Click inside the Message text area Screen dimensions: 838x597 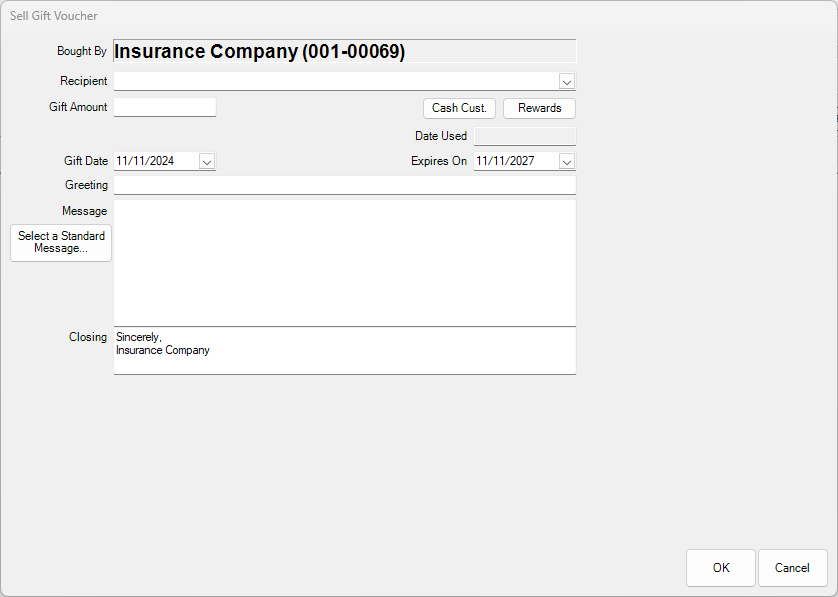[x=344, y=260]
